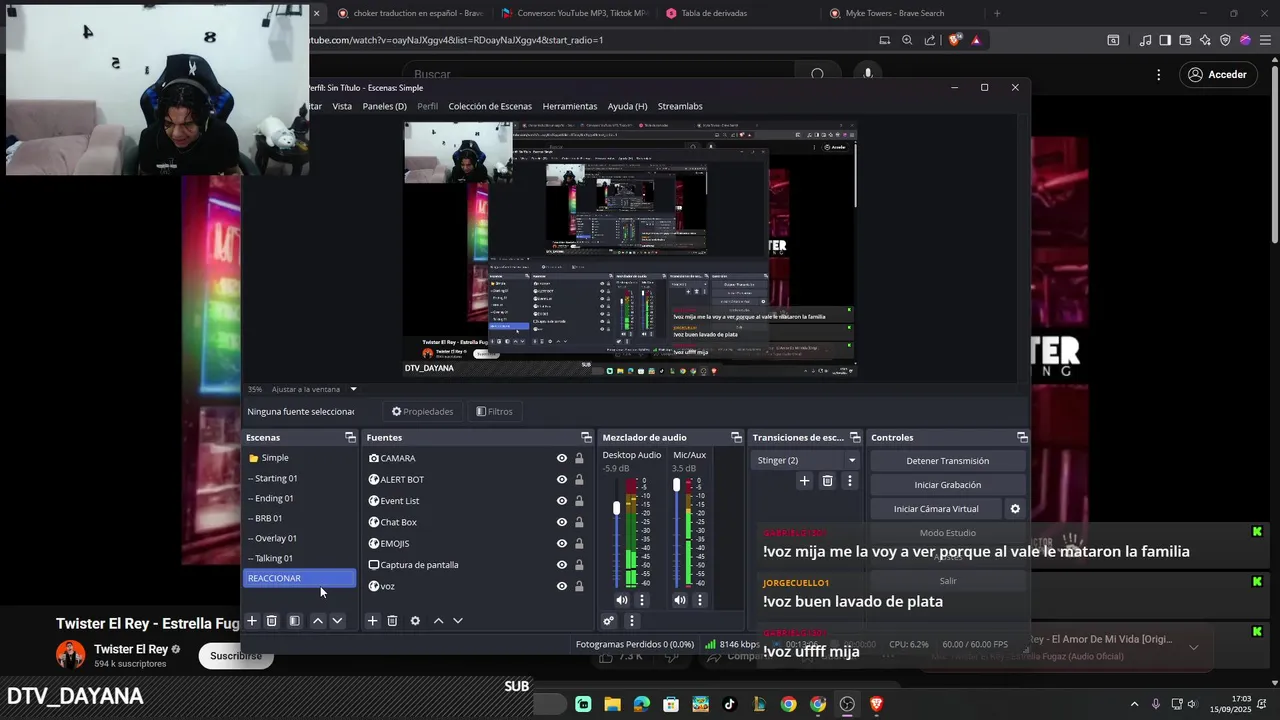1280x720 pixels.
Task: Open the audio mixer bottom three-dot menu
Action: (x=631, y=621)
